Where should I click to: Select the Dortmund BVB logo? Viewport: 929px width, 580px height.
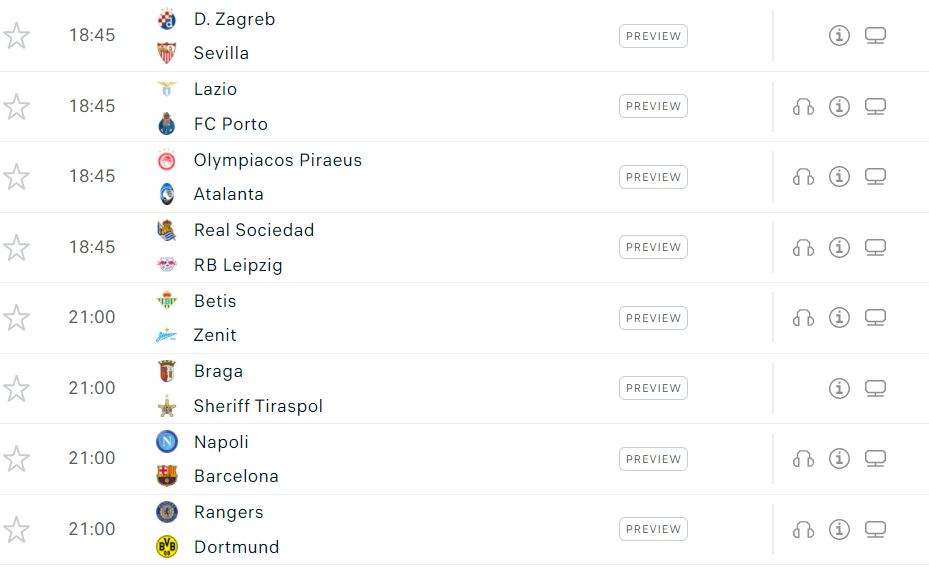click(166, 546)
